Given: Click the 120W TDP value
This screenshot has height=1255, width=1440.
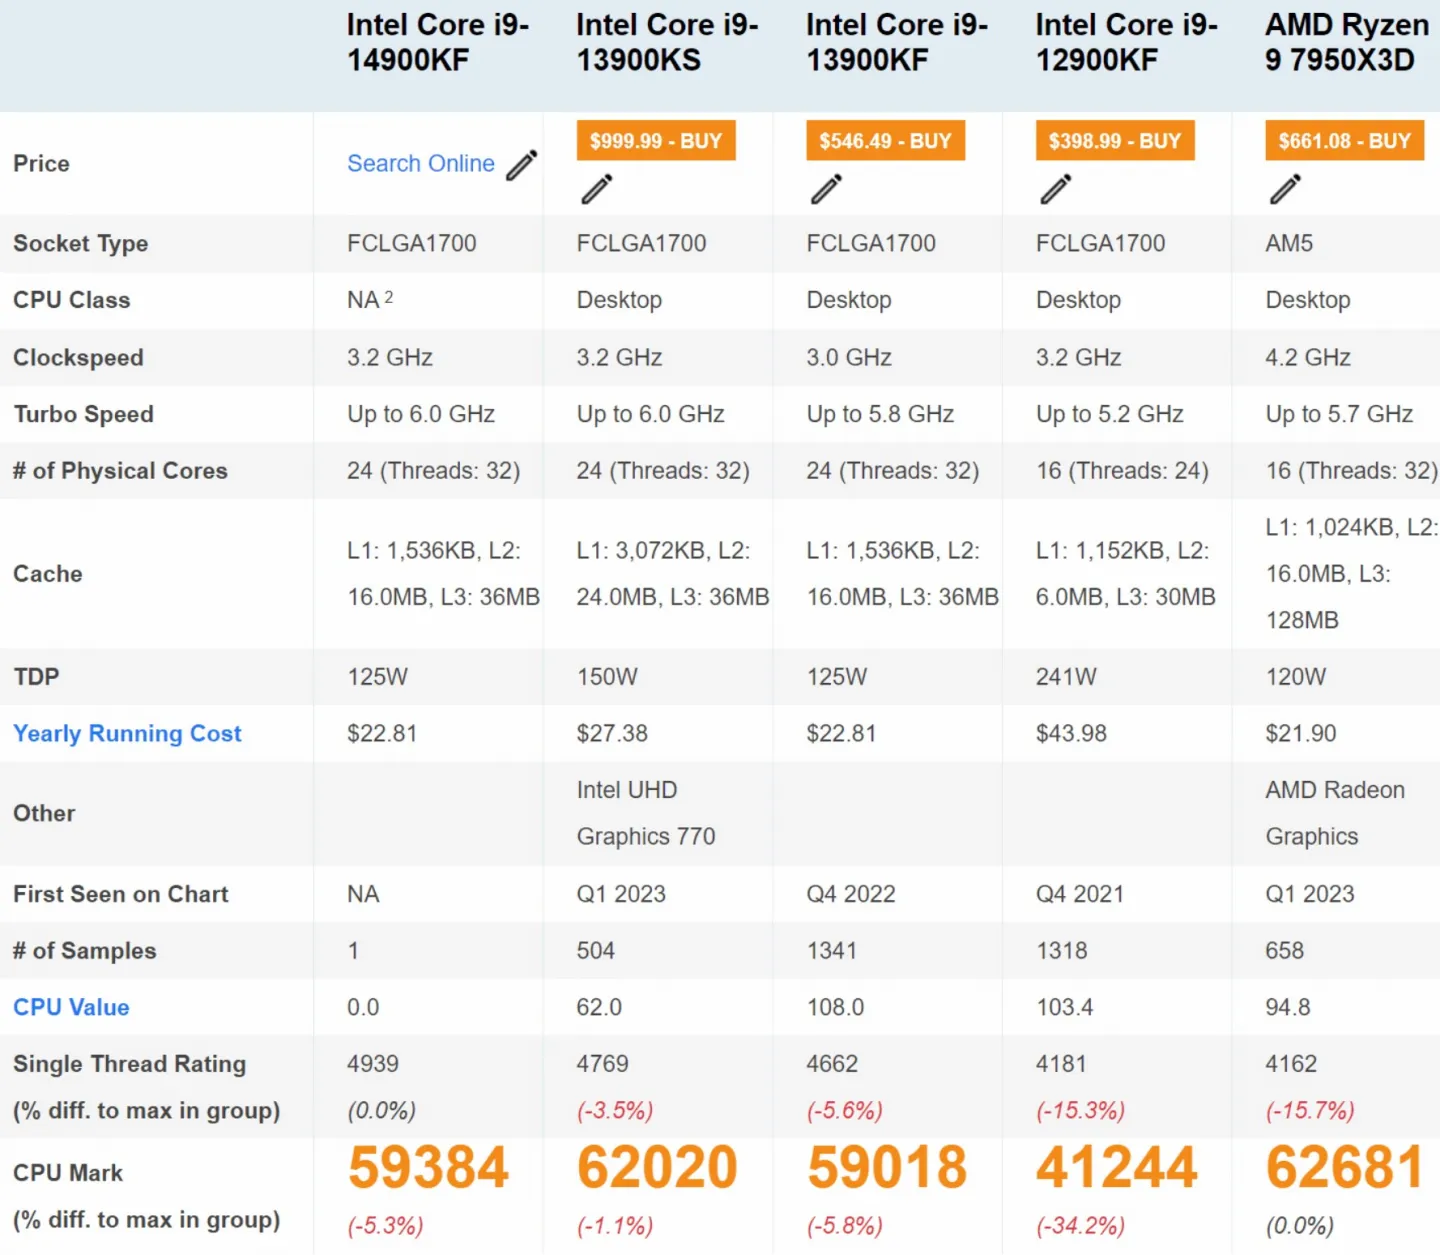Looking at the screenshot, I should coord(1296,677).
